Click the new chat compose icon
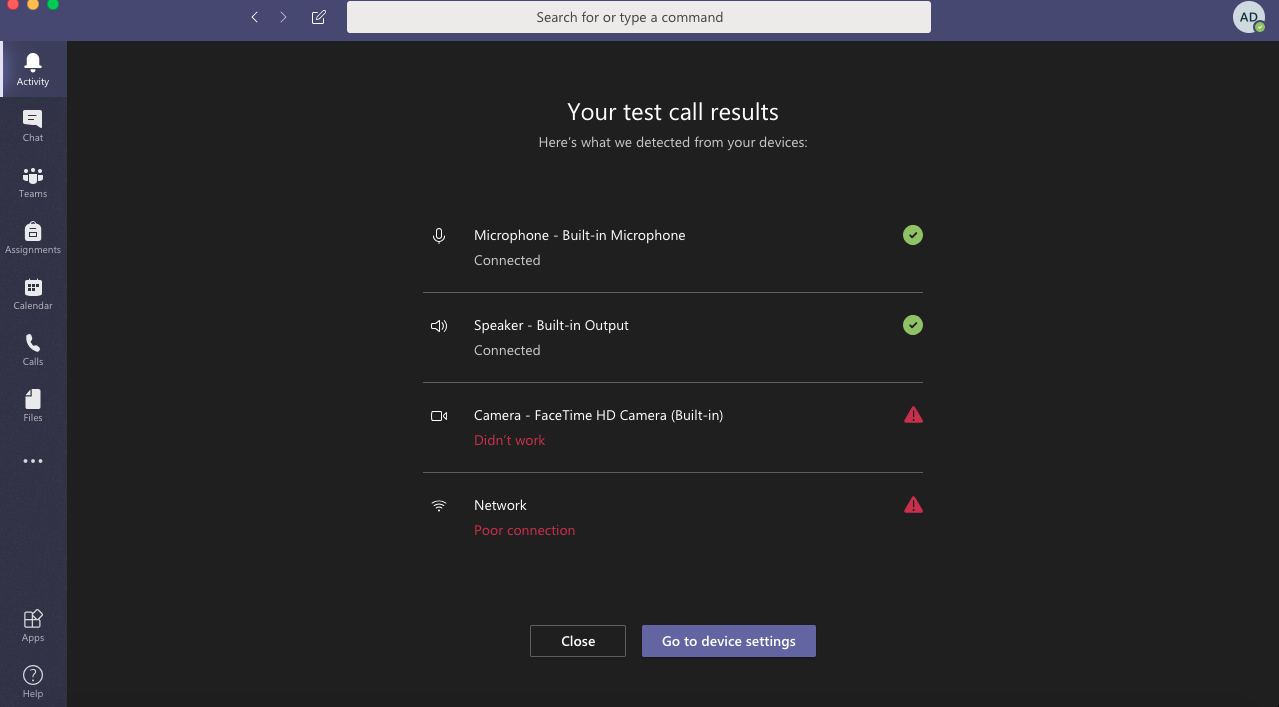This screenshot has width=1279, height=707. pos(319,17)
